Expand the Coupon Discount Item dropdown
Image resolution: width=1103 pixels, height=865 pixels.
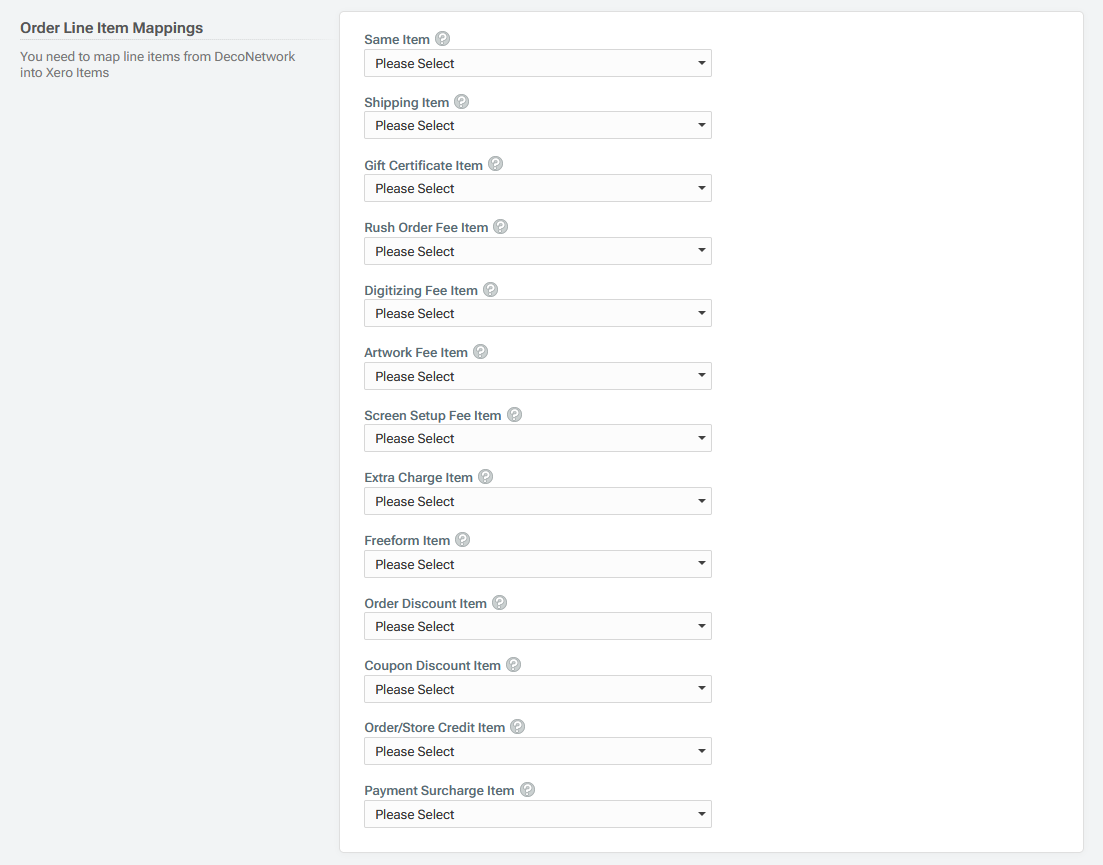(x=537, y=689)
